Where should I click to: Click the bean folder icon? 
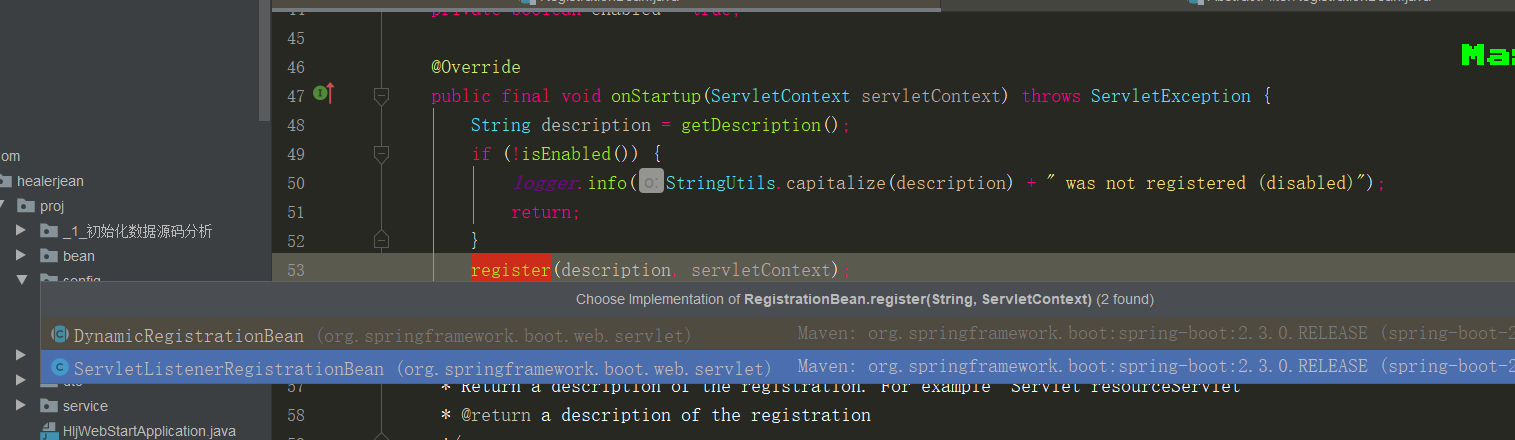[49, 256]
